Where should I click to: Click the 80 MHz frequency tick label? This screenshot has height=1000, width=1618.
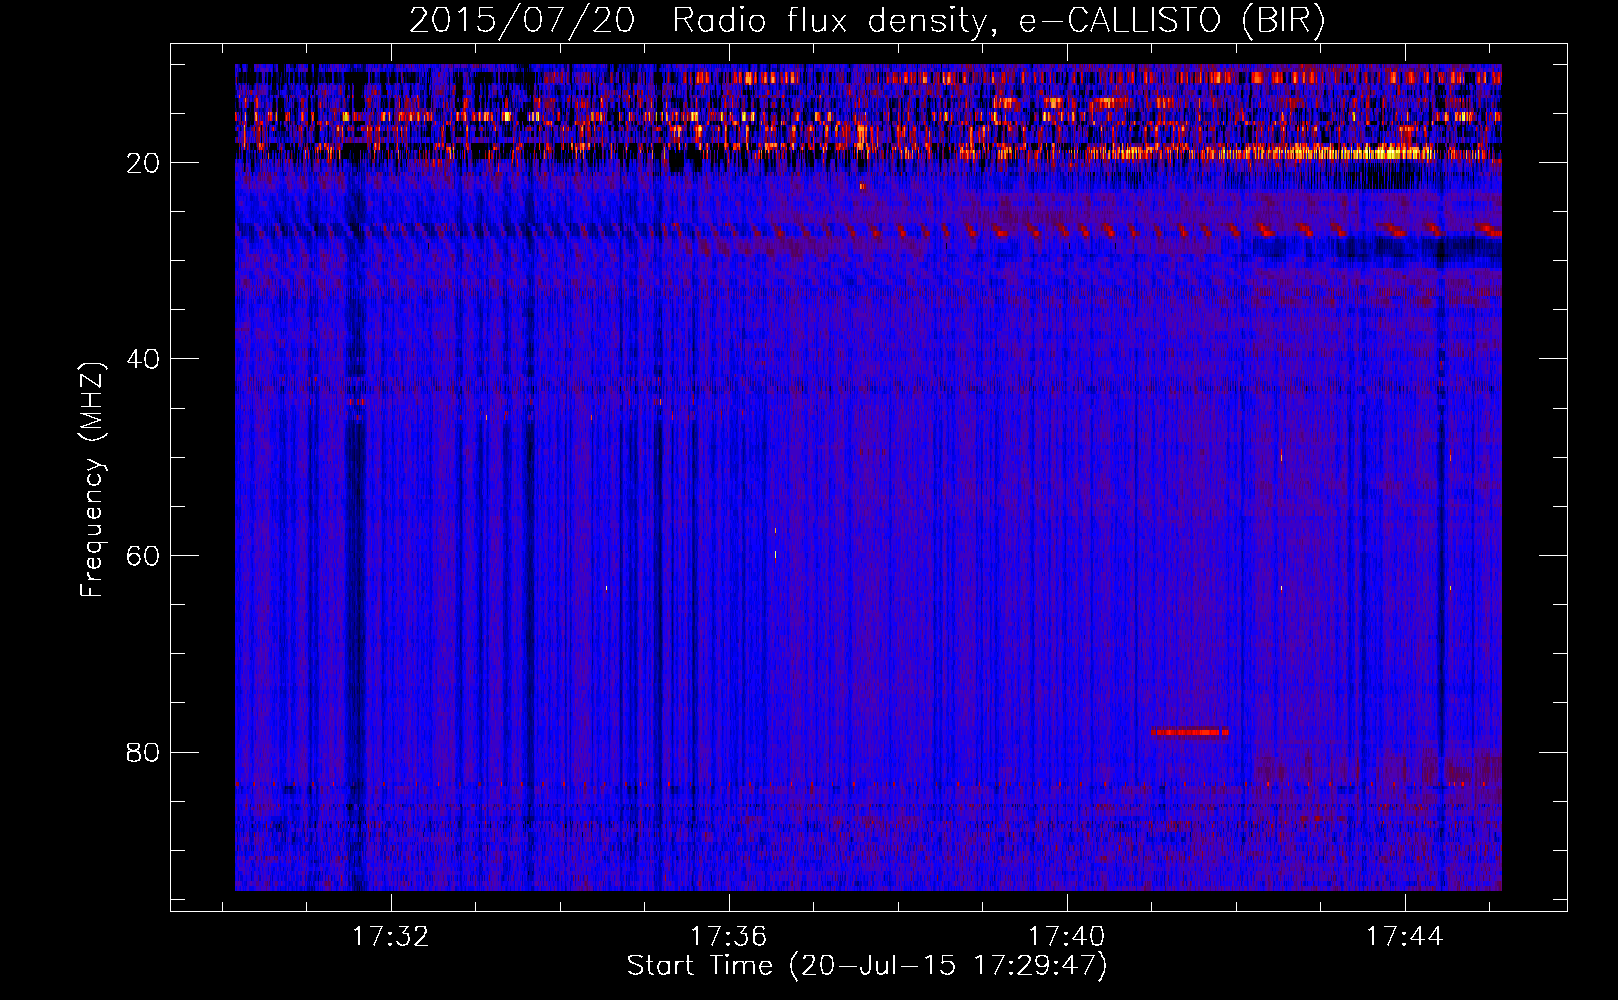click(143, 752)
